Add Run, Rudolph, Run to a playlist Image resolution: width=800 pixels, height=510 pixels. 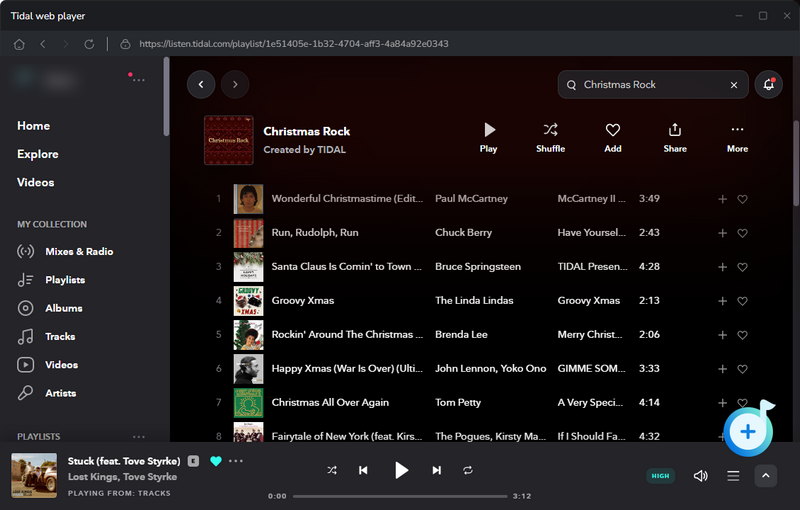click(722, 233)
